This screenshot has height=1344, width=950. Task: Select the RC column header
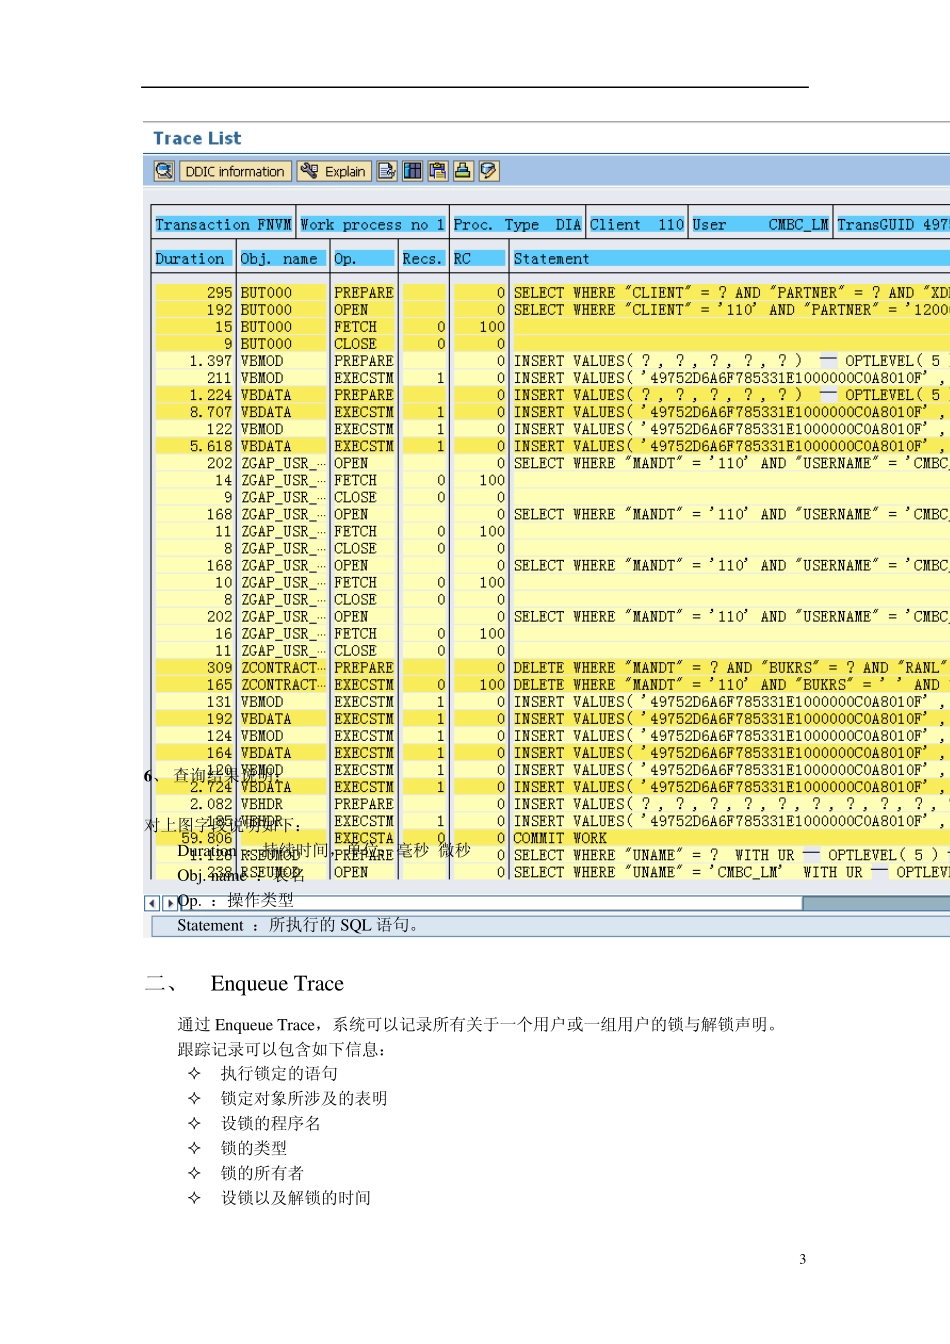pos(479,259)
